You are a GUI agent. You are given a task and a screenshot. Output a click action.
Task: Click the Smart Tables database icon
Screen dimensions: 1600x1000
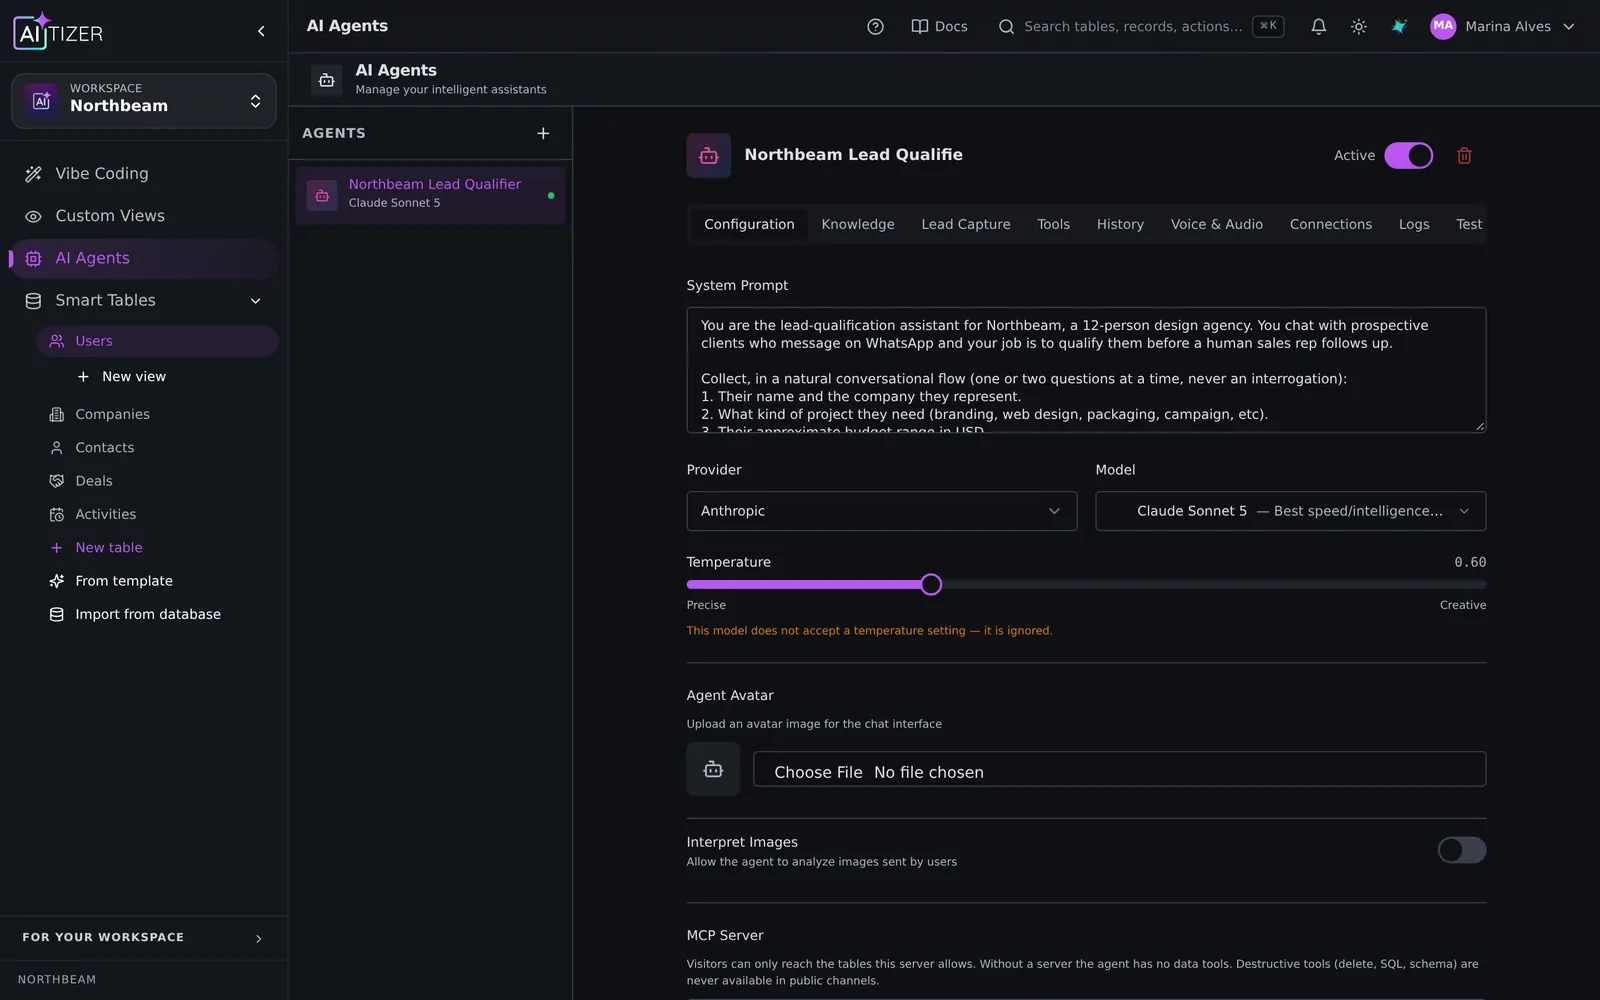pos(33,301)
